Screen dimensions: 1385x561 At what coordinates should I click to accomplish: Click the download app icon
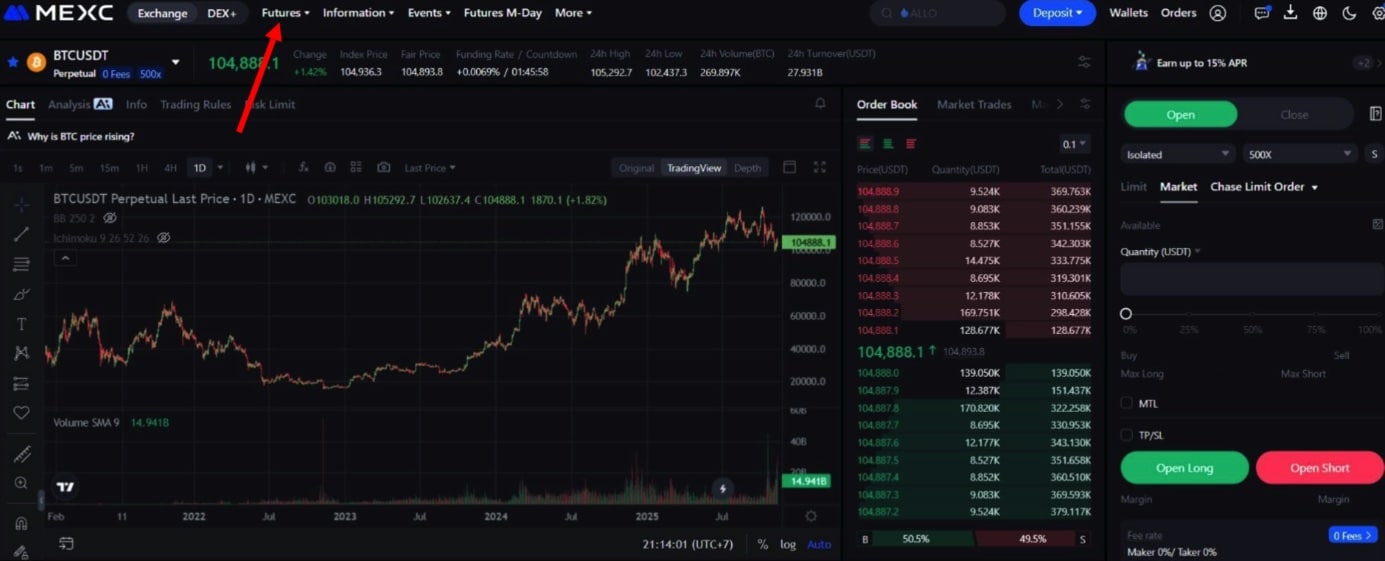click(x=1291, y=13)
